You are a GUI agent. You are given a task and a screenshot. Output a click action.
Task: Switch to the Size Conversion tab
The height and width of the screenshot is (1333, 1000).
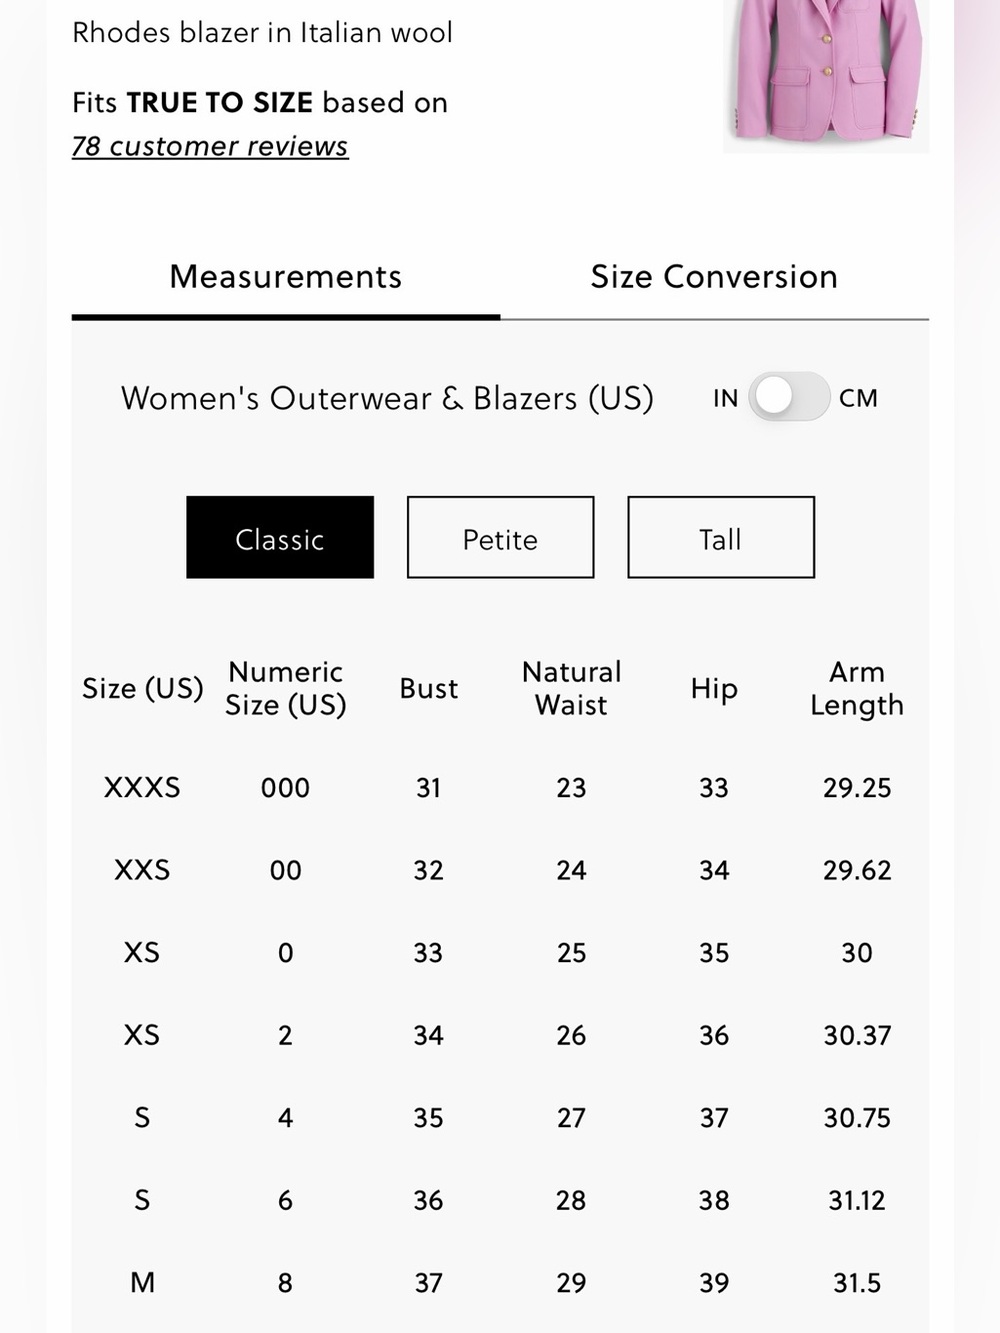(x=714, y=277)
